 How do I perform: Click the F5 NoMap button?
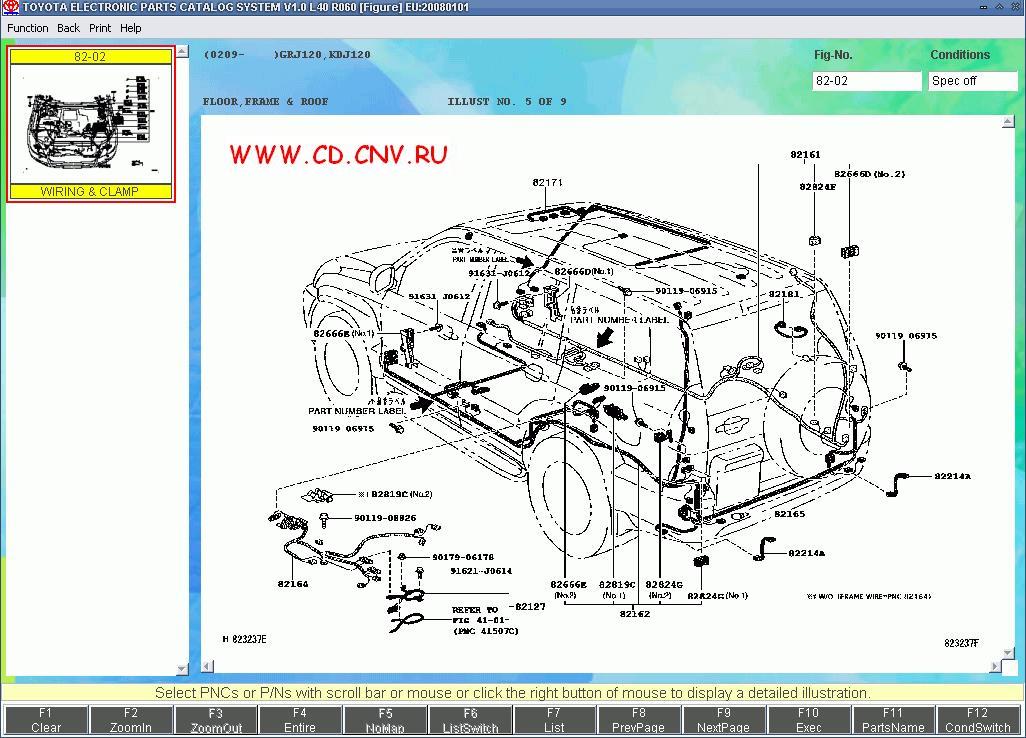(x=385, y=720)
